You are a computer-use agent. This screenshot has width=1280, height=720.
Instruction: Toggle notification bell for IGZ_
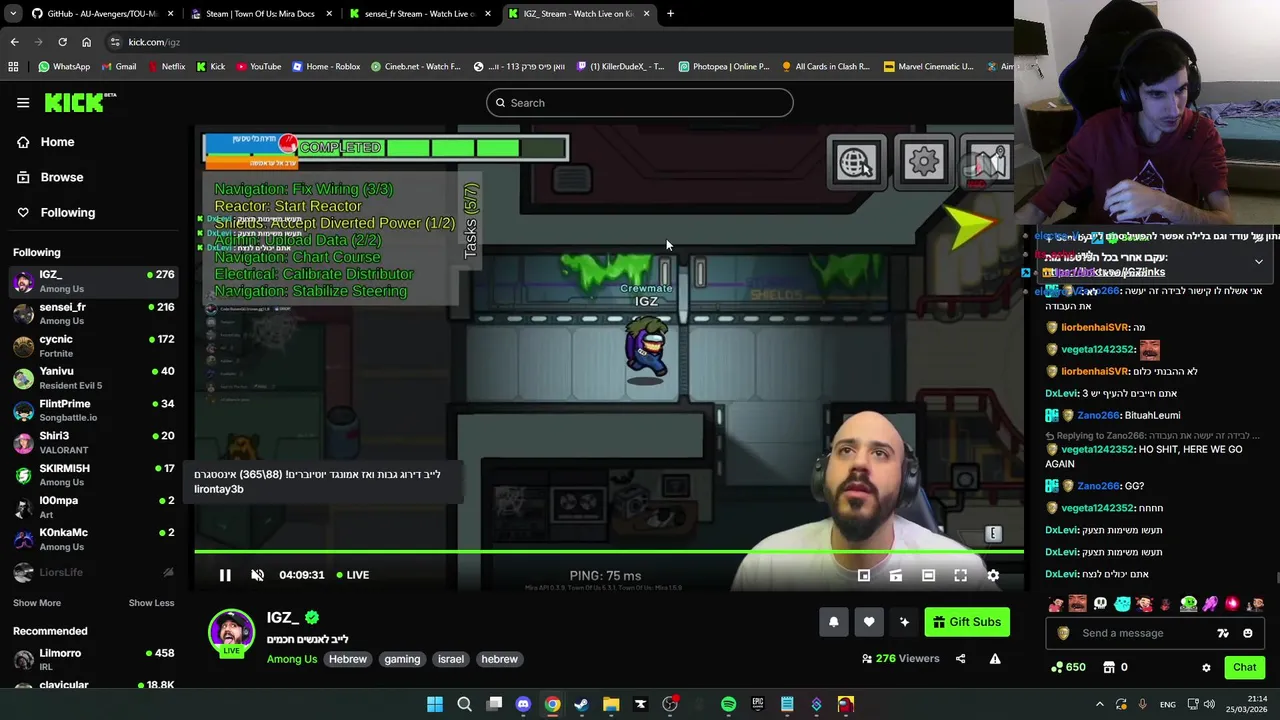pyautogui.click(x=833, y=622)
